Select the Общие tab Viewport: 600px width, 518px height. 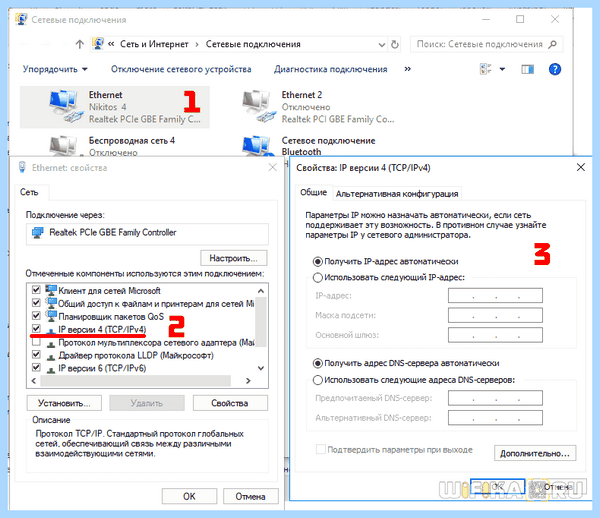[x=313, y=192]
